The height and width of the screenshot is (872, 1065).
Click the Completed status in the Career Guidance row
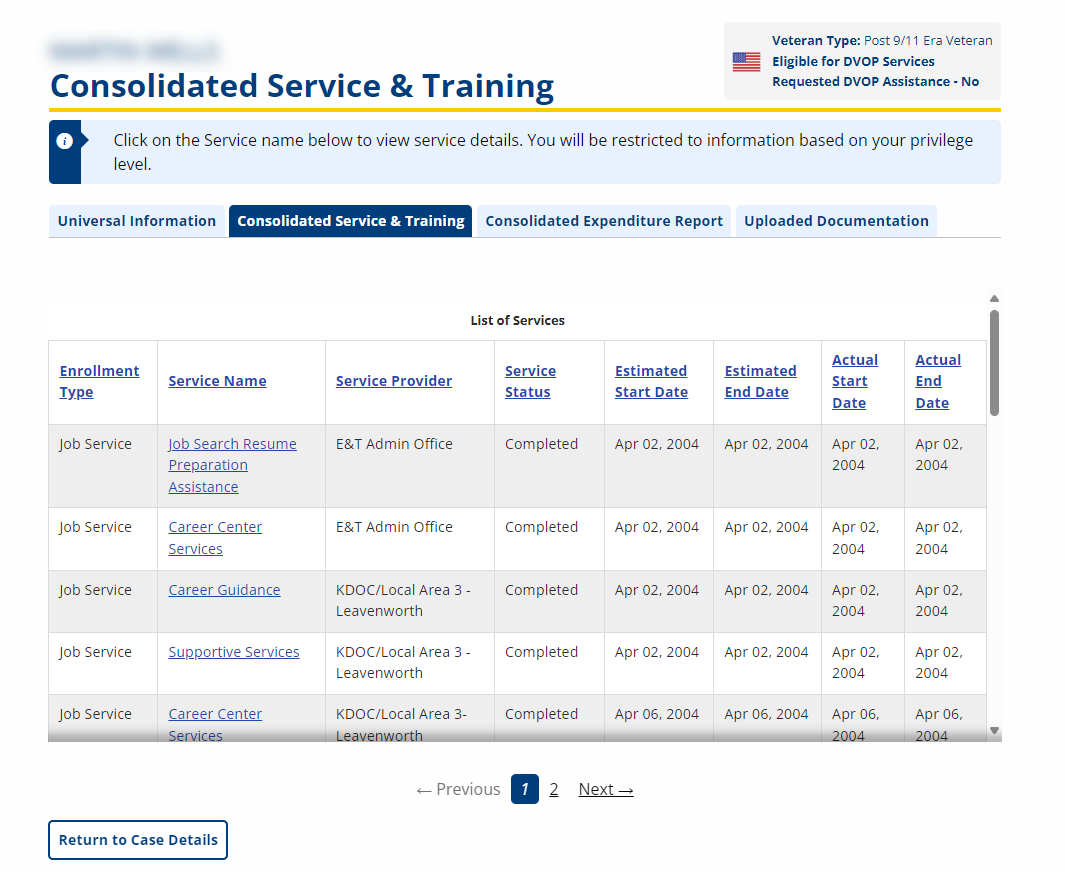541,590
